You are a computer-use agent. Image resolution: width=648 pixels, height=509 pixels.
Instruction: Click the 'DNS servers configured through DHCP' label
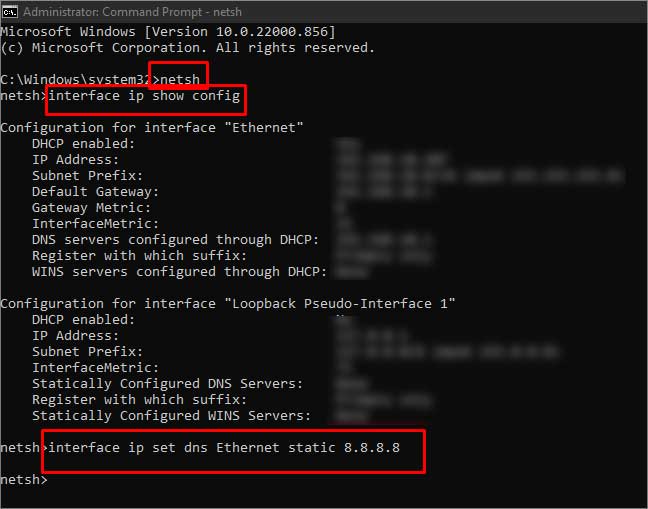pos(176,240)
